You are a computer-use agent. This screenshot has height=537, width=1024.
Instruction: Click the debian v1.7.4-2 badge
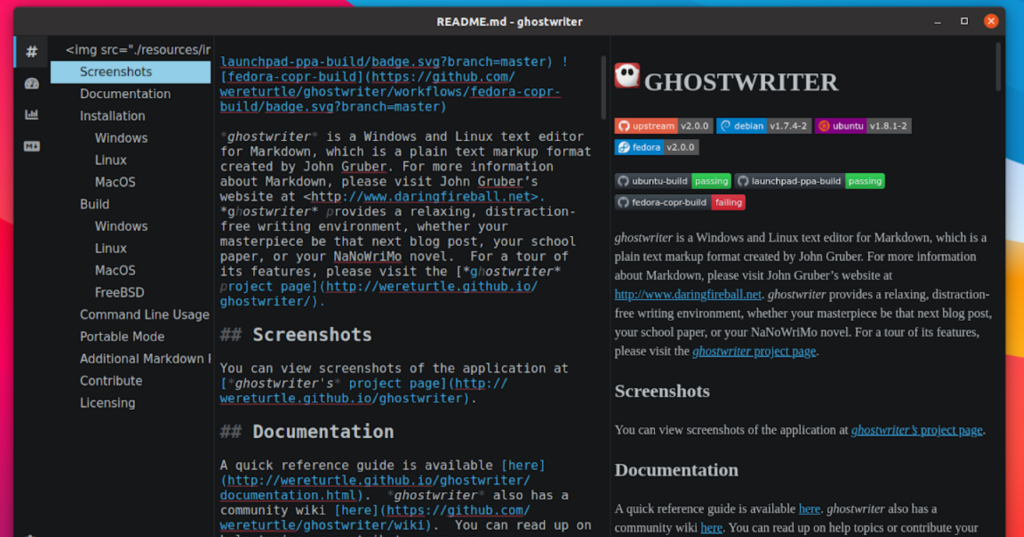click(x=763, y=126)
